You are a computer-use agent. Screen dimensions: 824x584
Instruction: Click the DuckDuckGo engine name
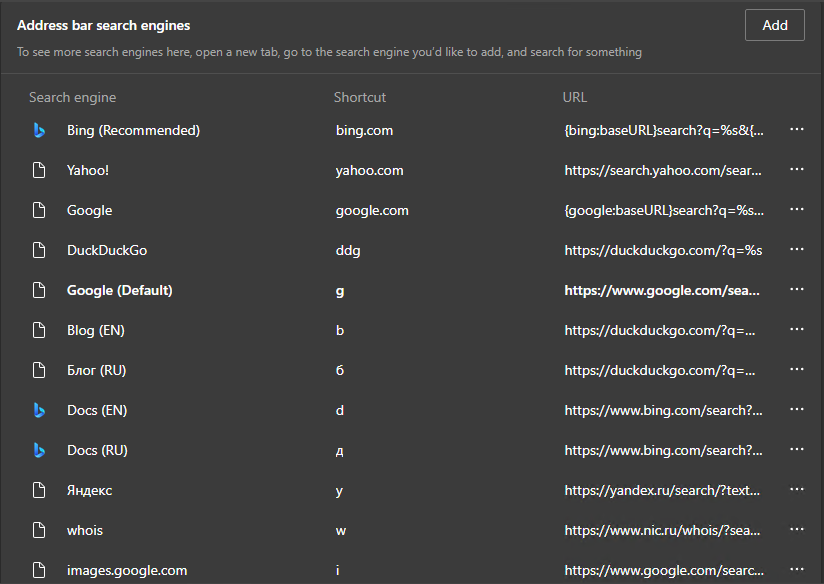coord(107,250)
